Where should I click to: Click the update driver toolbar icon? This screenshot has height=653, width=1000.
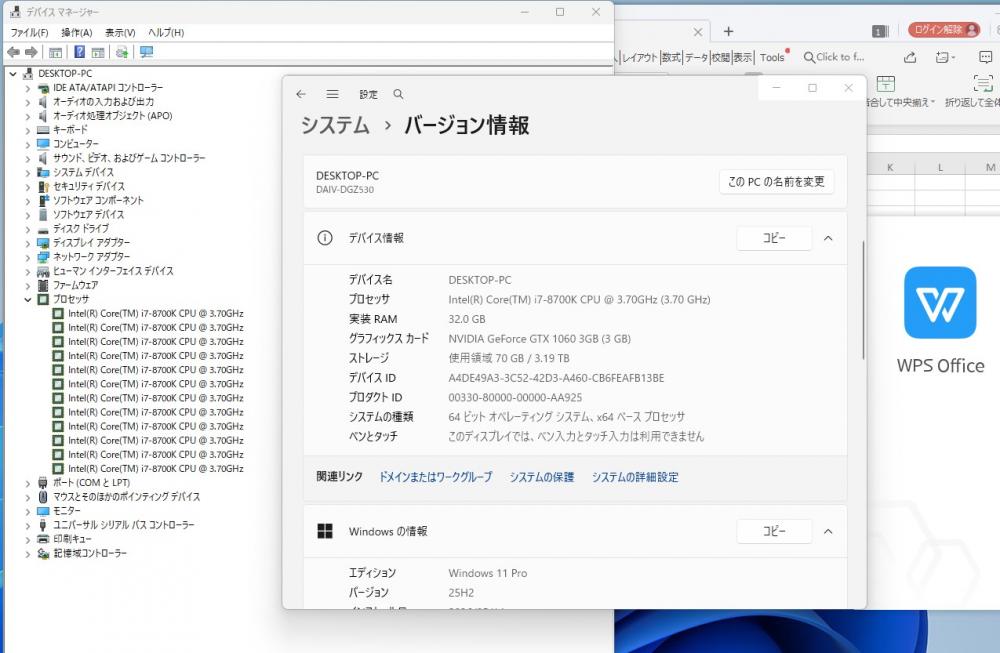pyautogui.click(x=122, y=52)
